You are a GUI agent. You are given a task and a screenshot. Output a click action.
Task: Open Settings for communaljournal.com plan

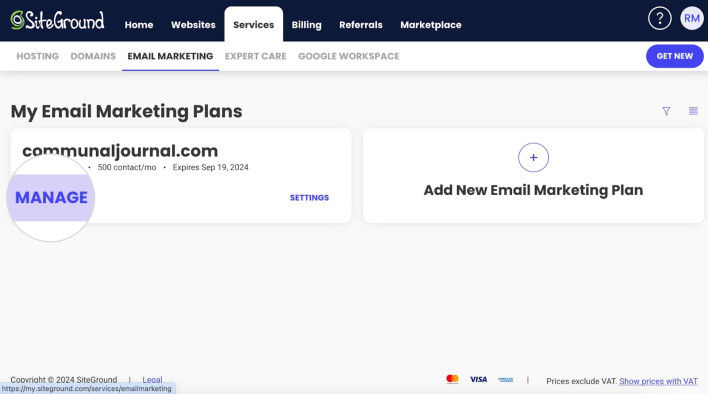coord(309,198)
